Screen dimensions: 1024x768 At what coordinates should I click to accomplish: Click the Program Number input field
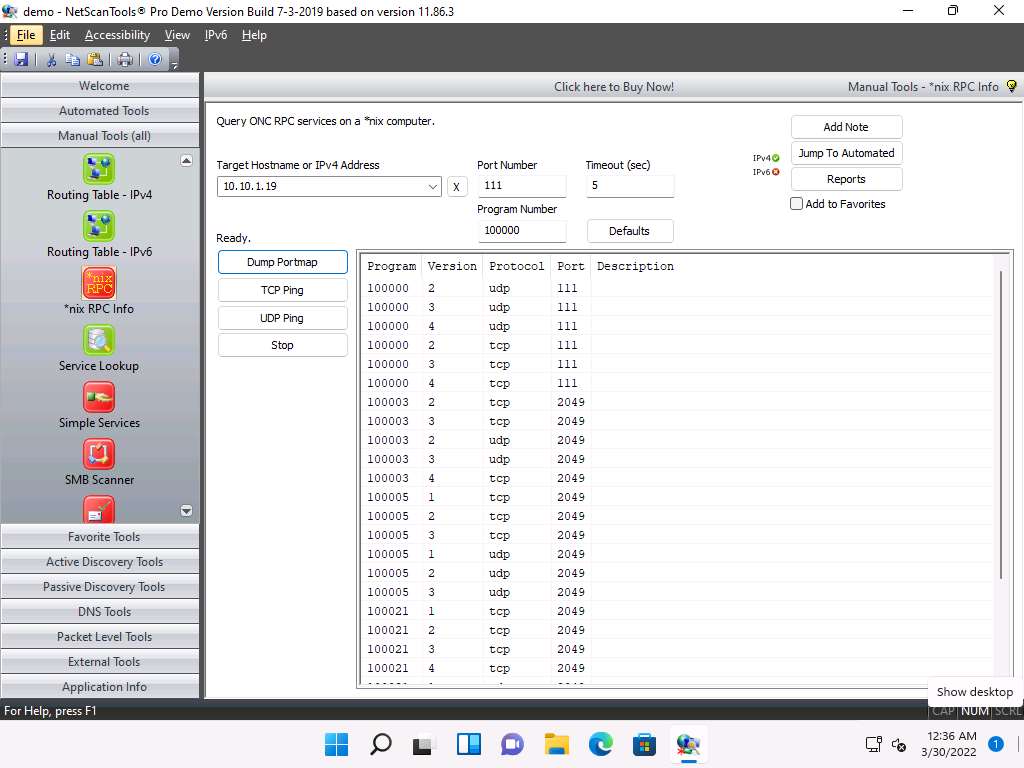[x=521, y=230]
